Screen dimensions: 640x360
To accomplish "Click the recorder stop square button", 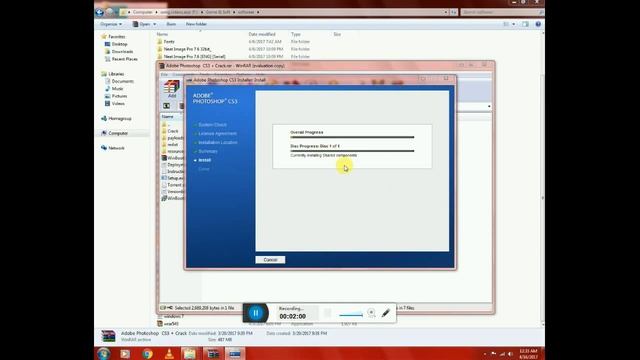I will (327, 313).
